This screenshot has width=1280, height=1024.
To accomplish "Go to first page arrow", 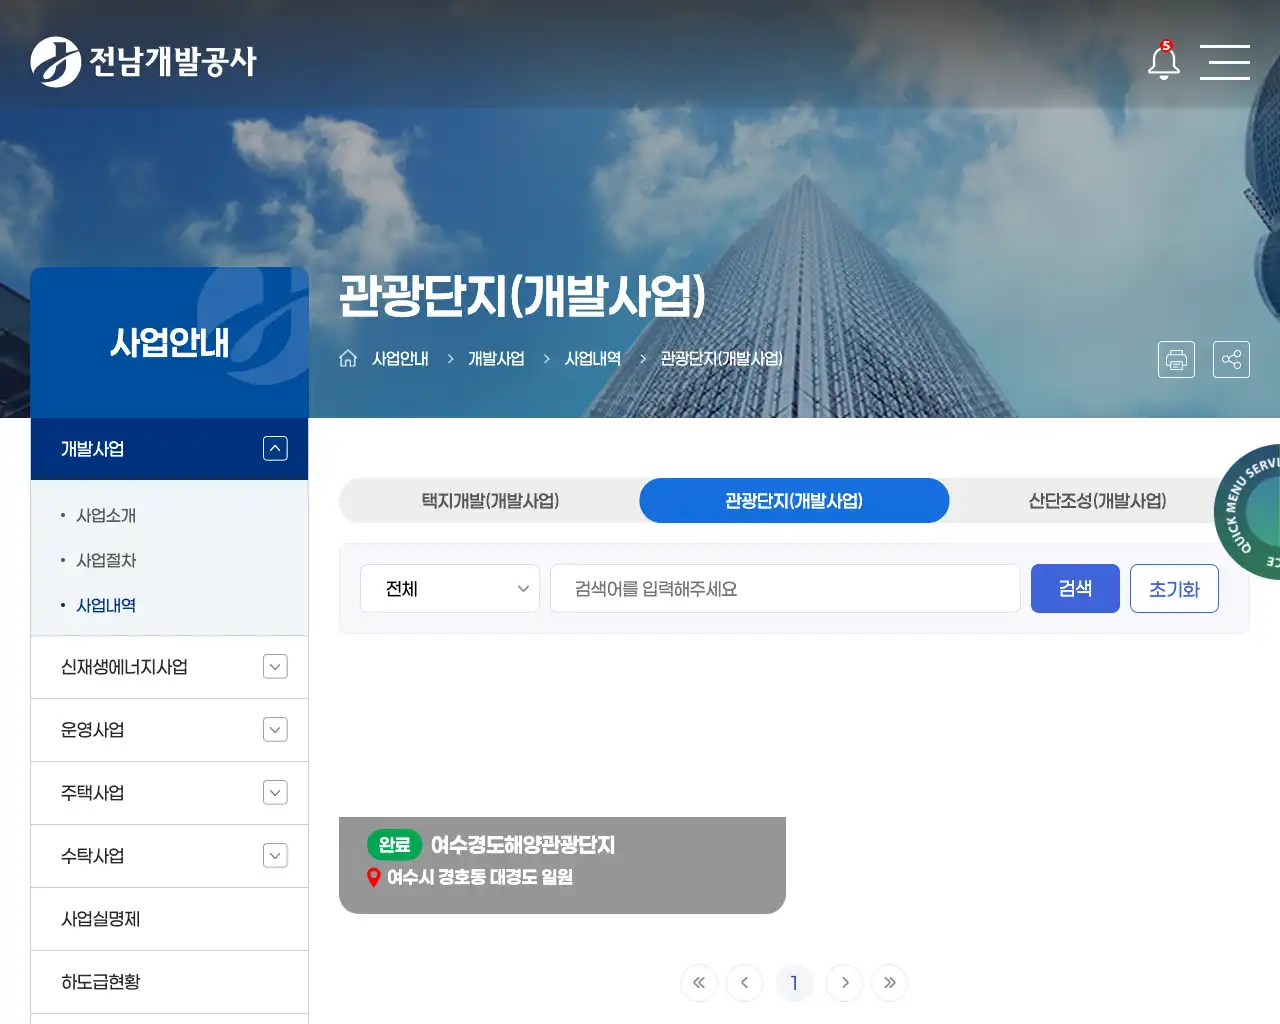I will (x=699, y=983).
